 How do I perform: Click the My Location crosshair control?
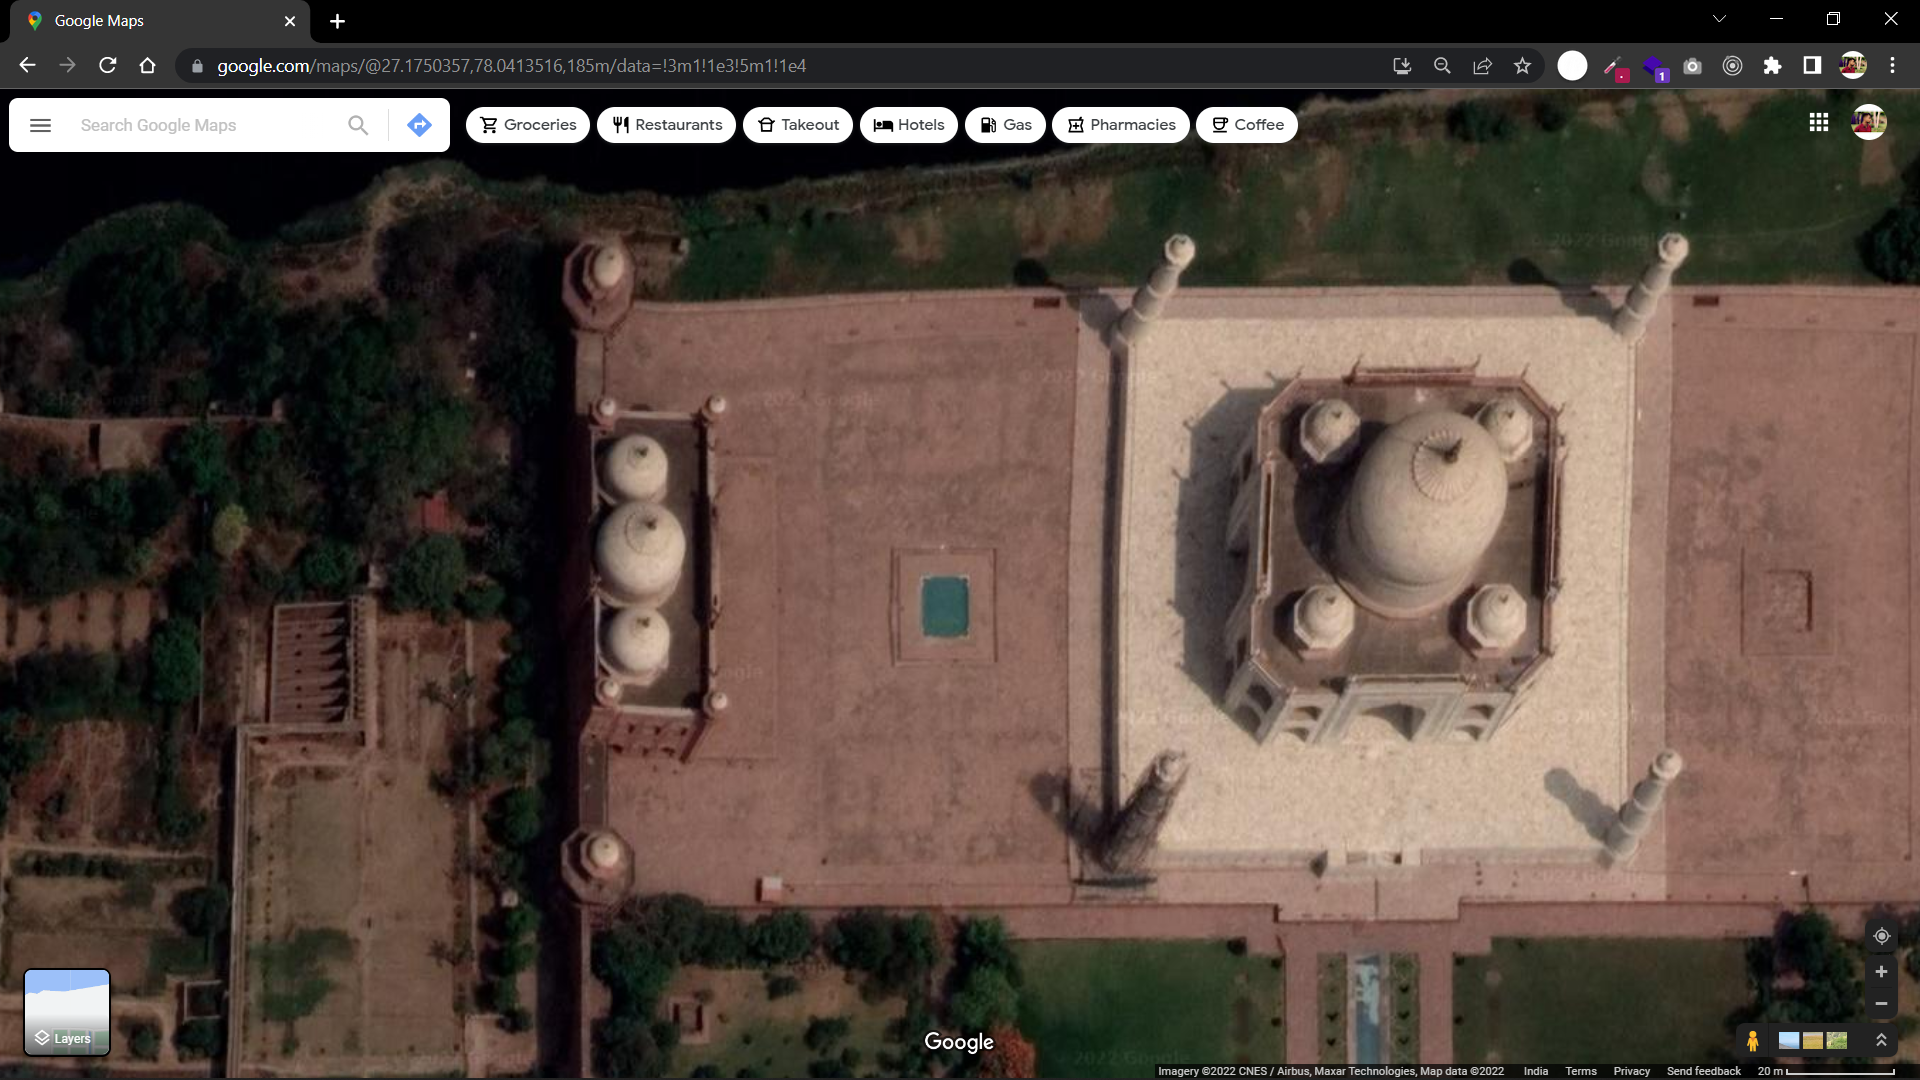tap(1881, 936)
